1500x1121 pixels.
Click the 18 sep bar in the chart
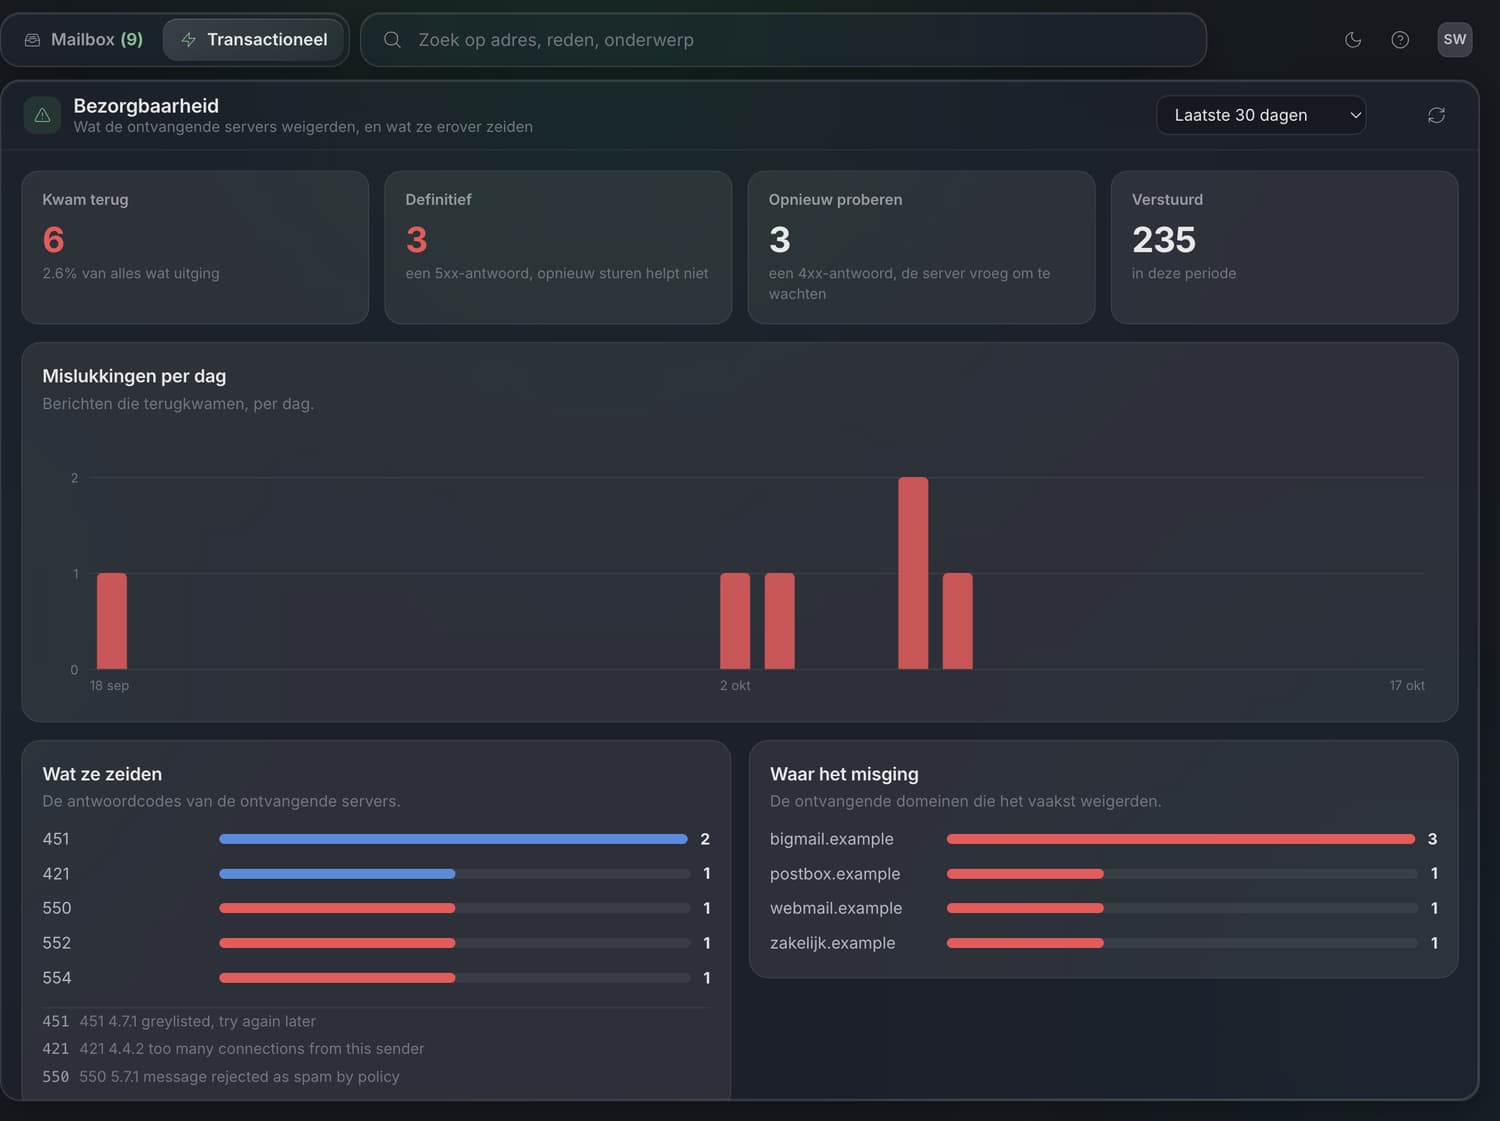point(112,621)
